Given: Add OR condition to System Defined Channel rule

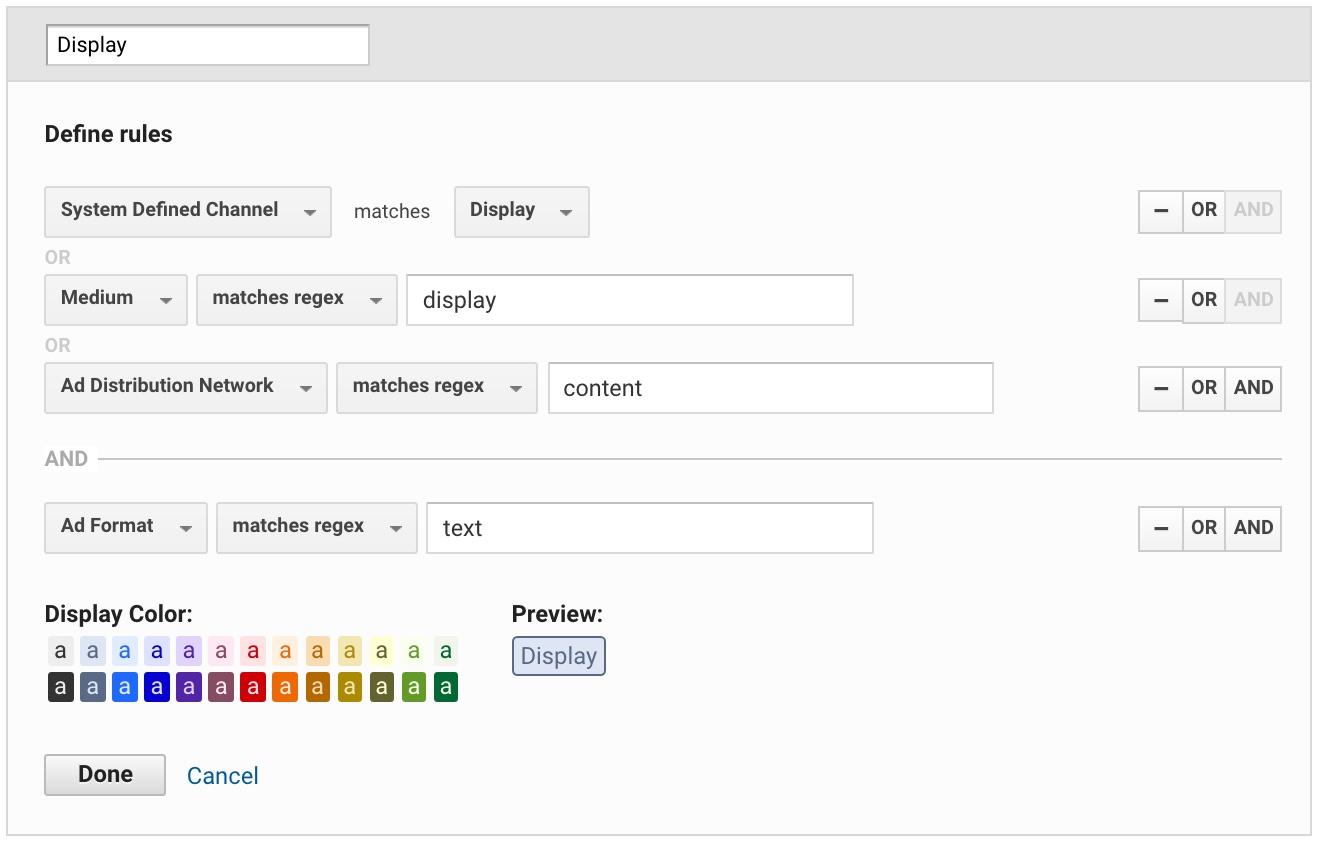Looking at the screenshot, I should (1204, 211).
